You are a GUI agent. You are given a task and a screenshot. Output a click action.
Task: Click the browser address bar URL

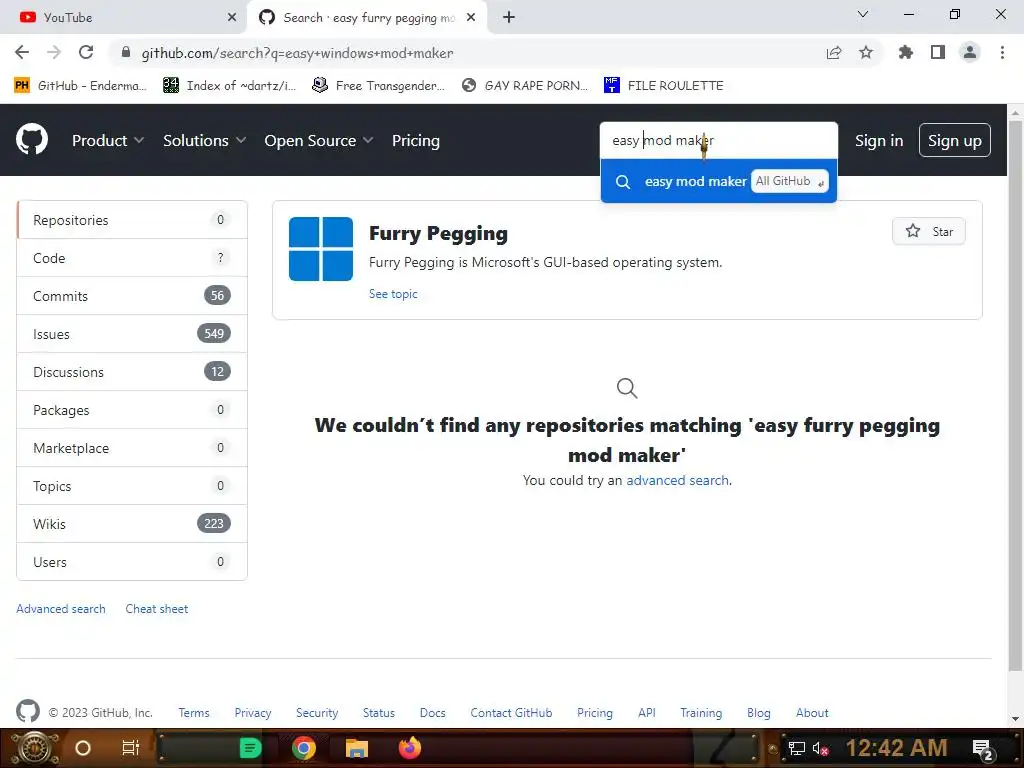point(297,53)
